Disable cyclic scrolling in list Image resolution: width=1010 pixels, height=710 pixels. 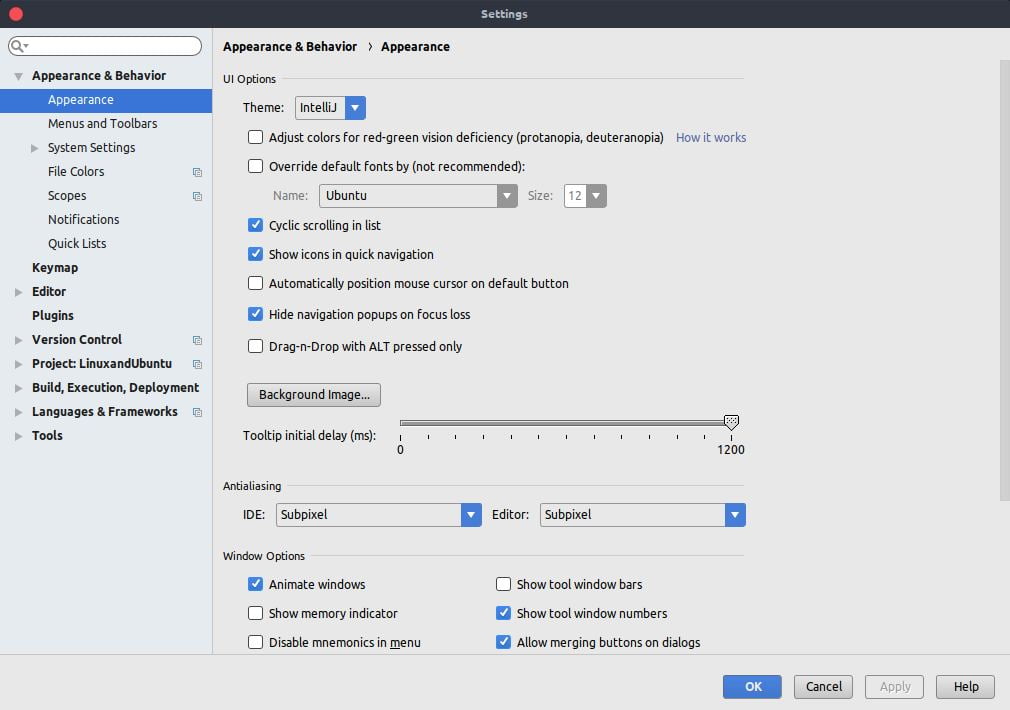click(x=256, y=225)
